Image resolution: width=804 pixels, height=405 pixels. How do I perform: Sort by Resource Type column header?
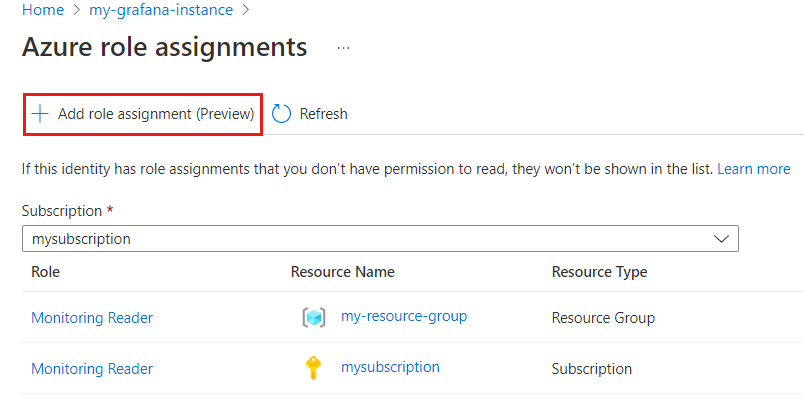[599, 272]
